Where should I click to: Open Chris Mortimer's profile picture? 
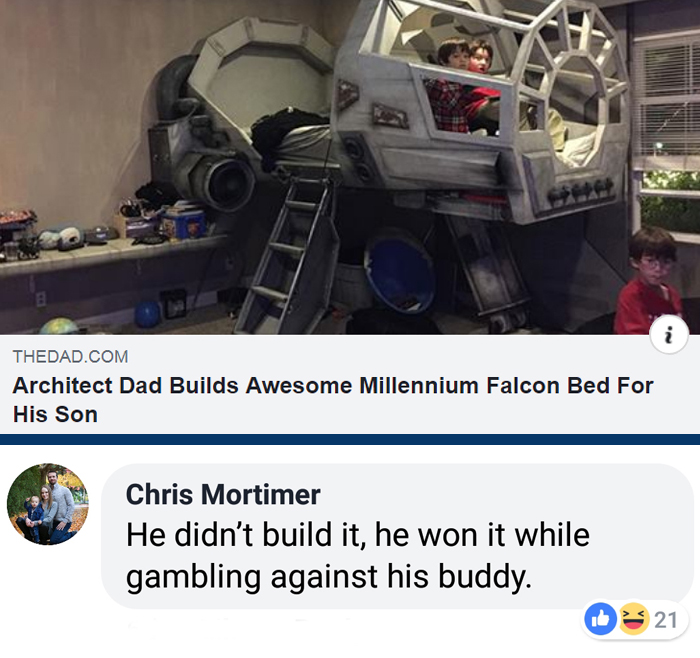click(48, 504)
